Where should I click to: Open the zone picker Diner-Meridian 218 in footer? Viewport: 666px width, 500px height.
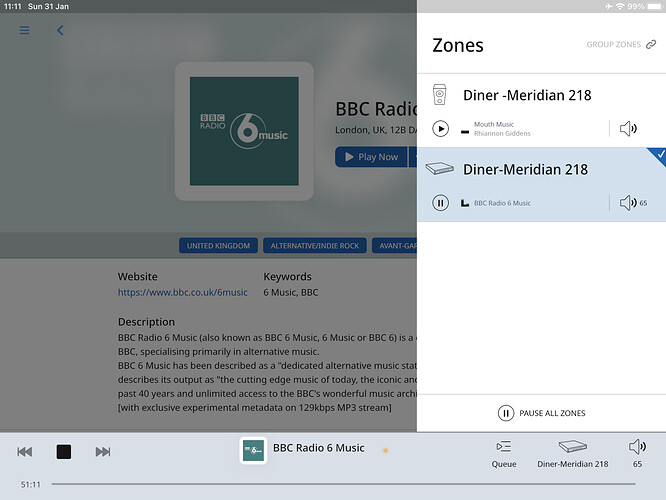(573, 454)
